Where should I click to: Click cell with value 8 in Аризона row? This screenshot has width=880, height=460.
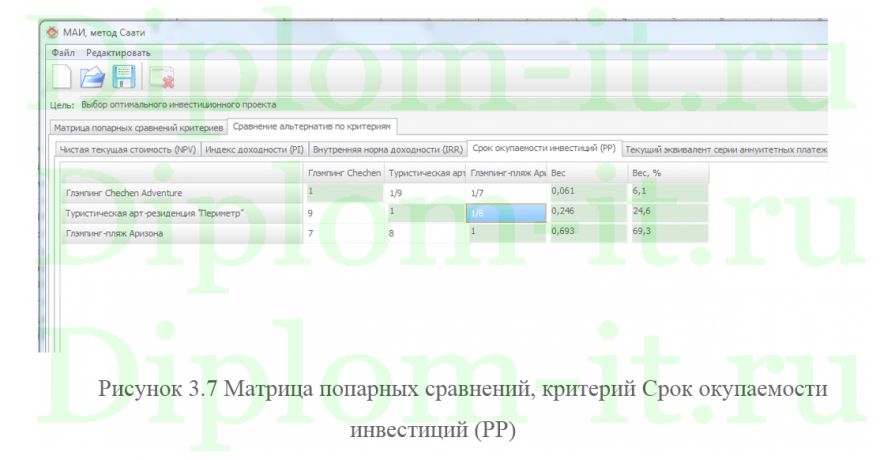click(x=425, y=233)
